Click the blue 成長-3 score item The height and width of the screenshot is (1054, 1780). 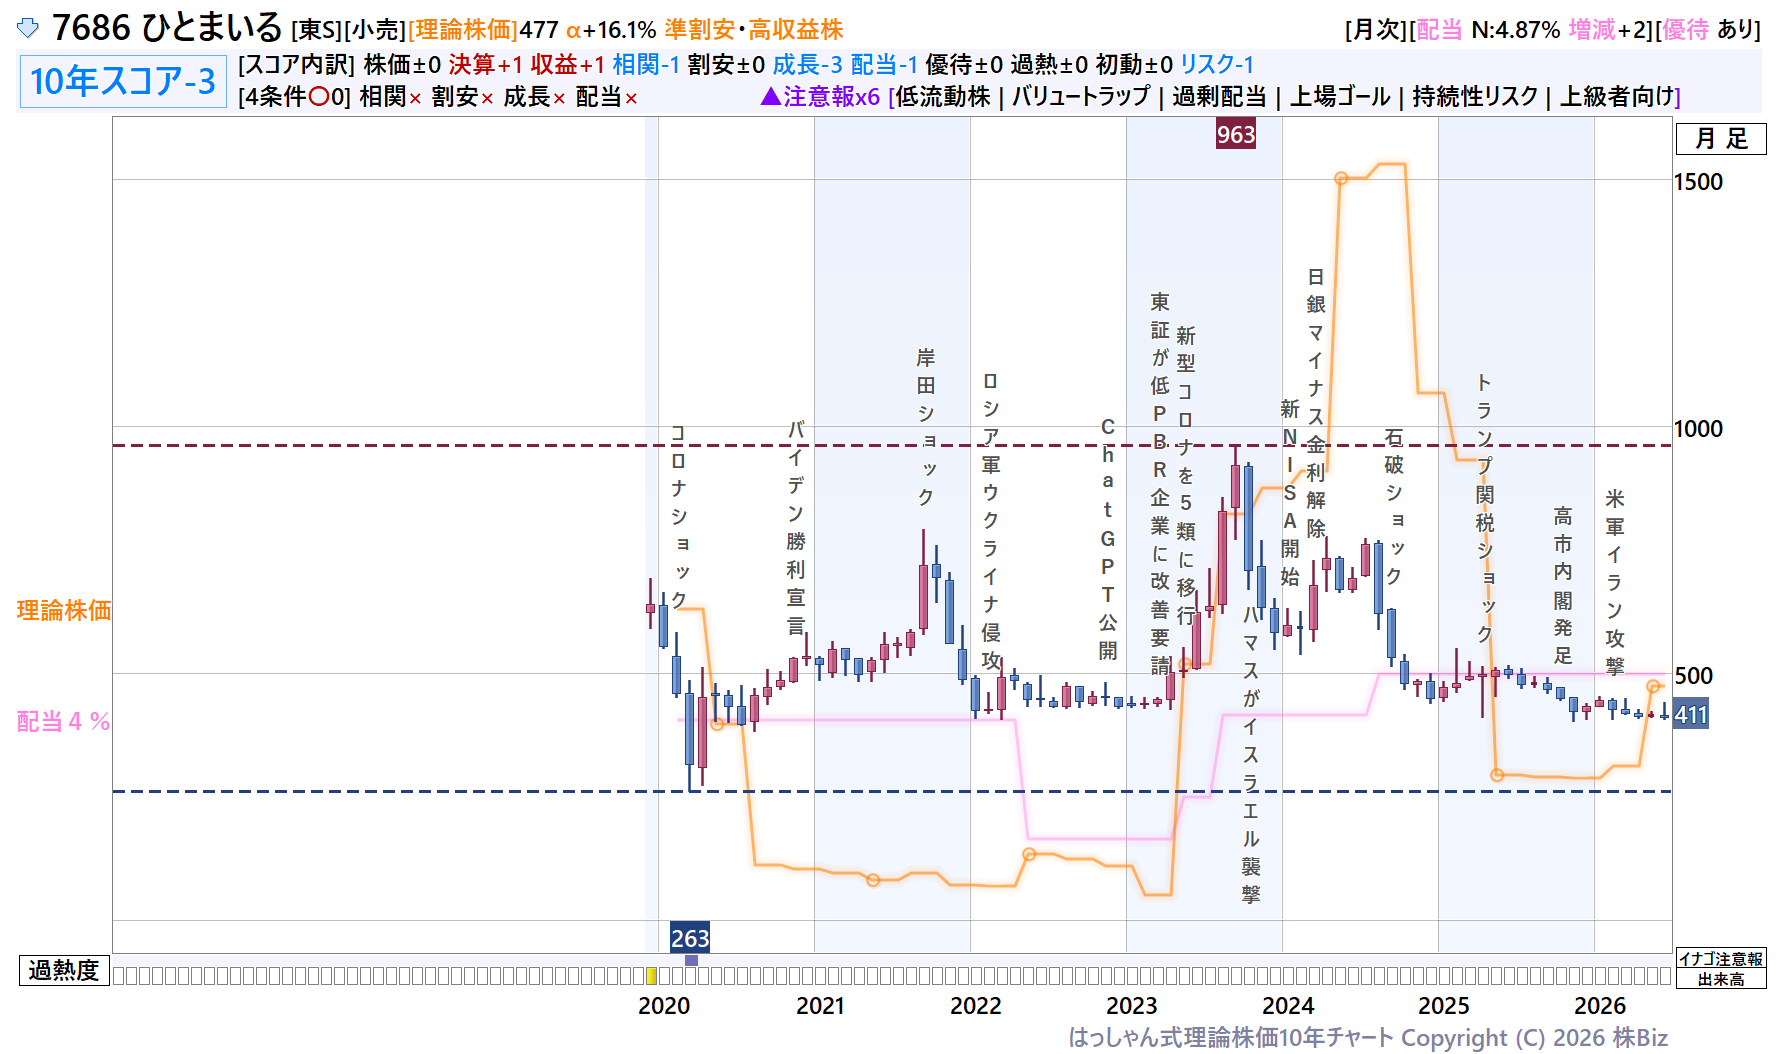coord(808,65)
